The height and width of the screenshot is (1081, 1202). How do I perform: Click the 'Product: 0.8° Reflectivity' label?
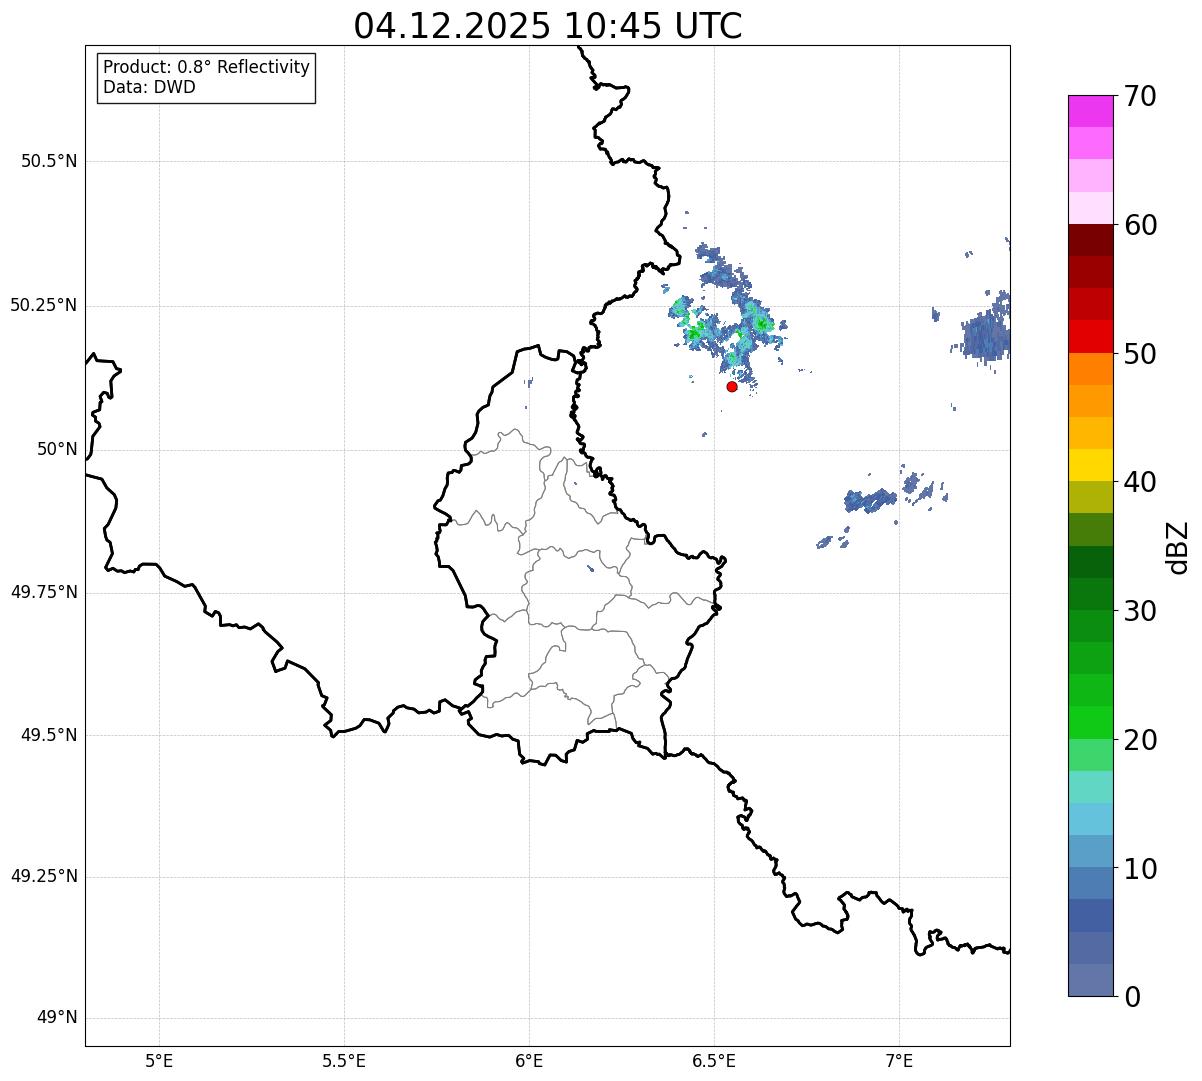click(x=207, y=67)
